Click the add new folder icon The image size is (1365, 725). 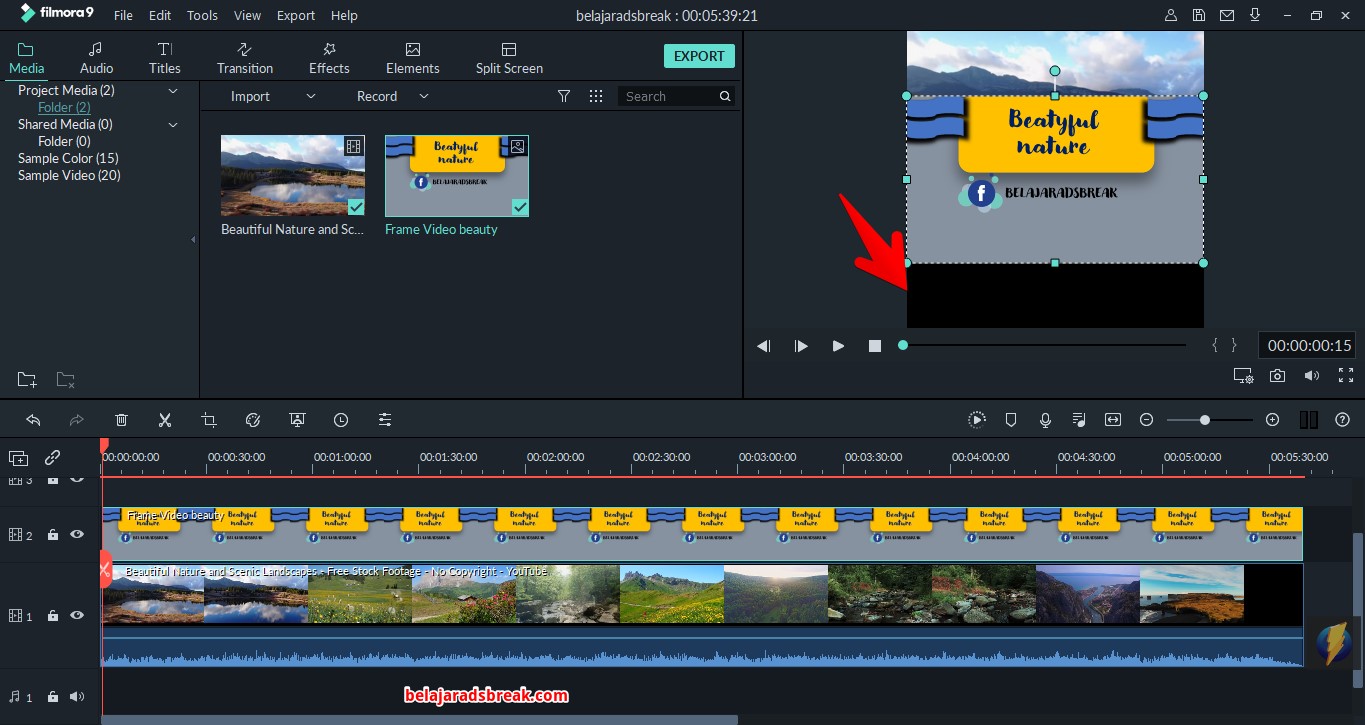pyautogui.click(x=27, y=380)
